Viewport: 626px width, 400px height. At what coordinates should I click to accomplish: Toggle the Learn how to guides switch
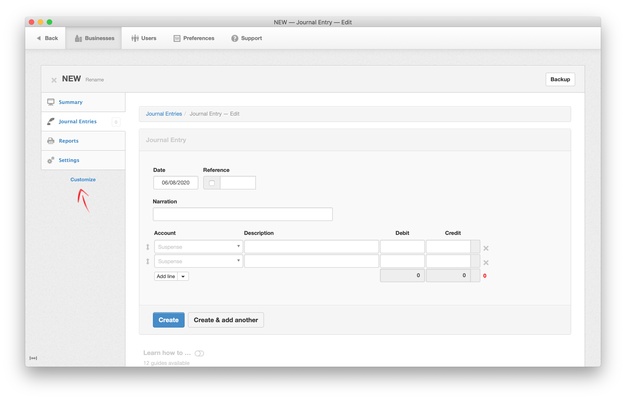pyautogui.click(x=199, y=353)
